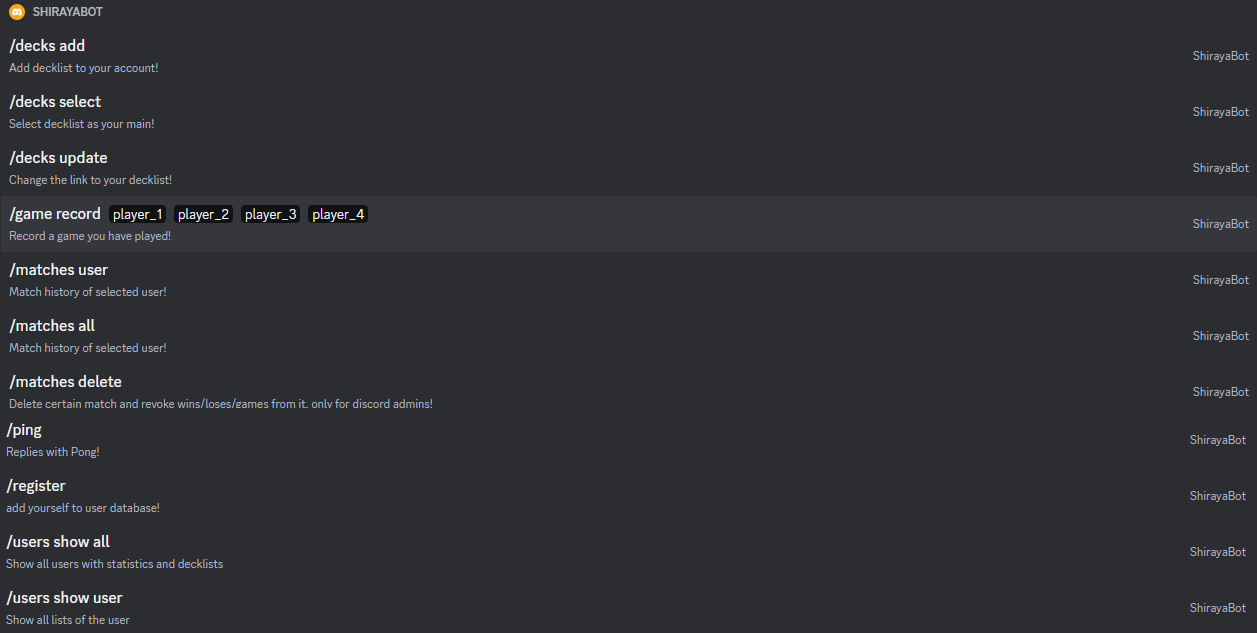Click the ShirayaBot label next to /decks add
Viewport: 1257px width, 633px height.
pos(1220,55)
